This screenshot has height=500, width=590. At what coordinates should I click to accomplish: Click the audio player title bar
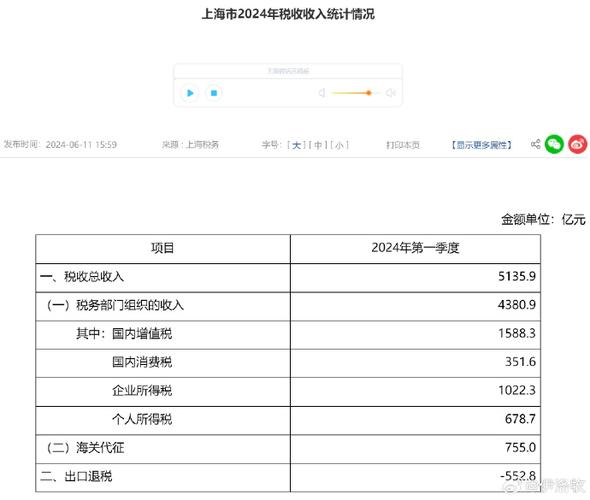(x=288, y=71)
